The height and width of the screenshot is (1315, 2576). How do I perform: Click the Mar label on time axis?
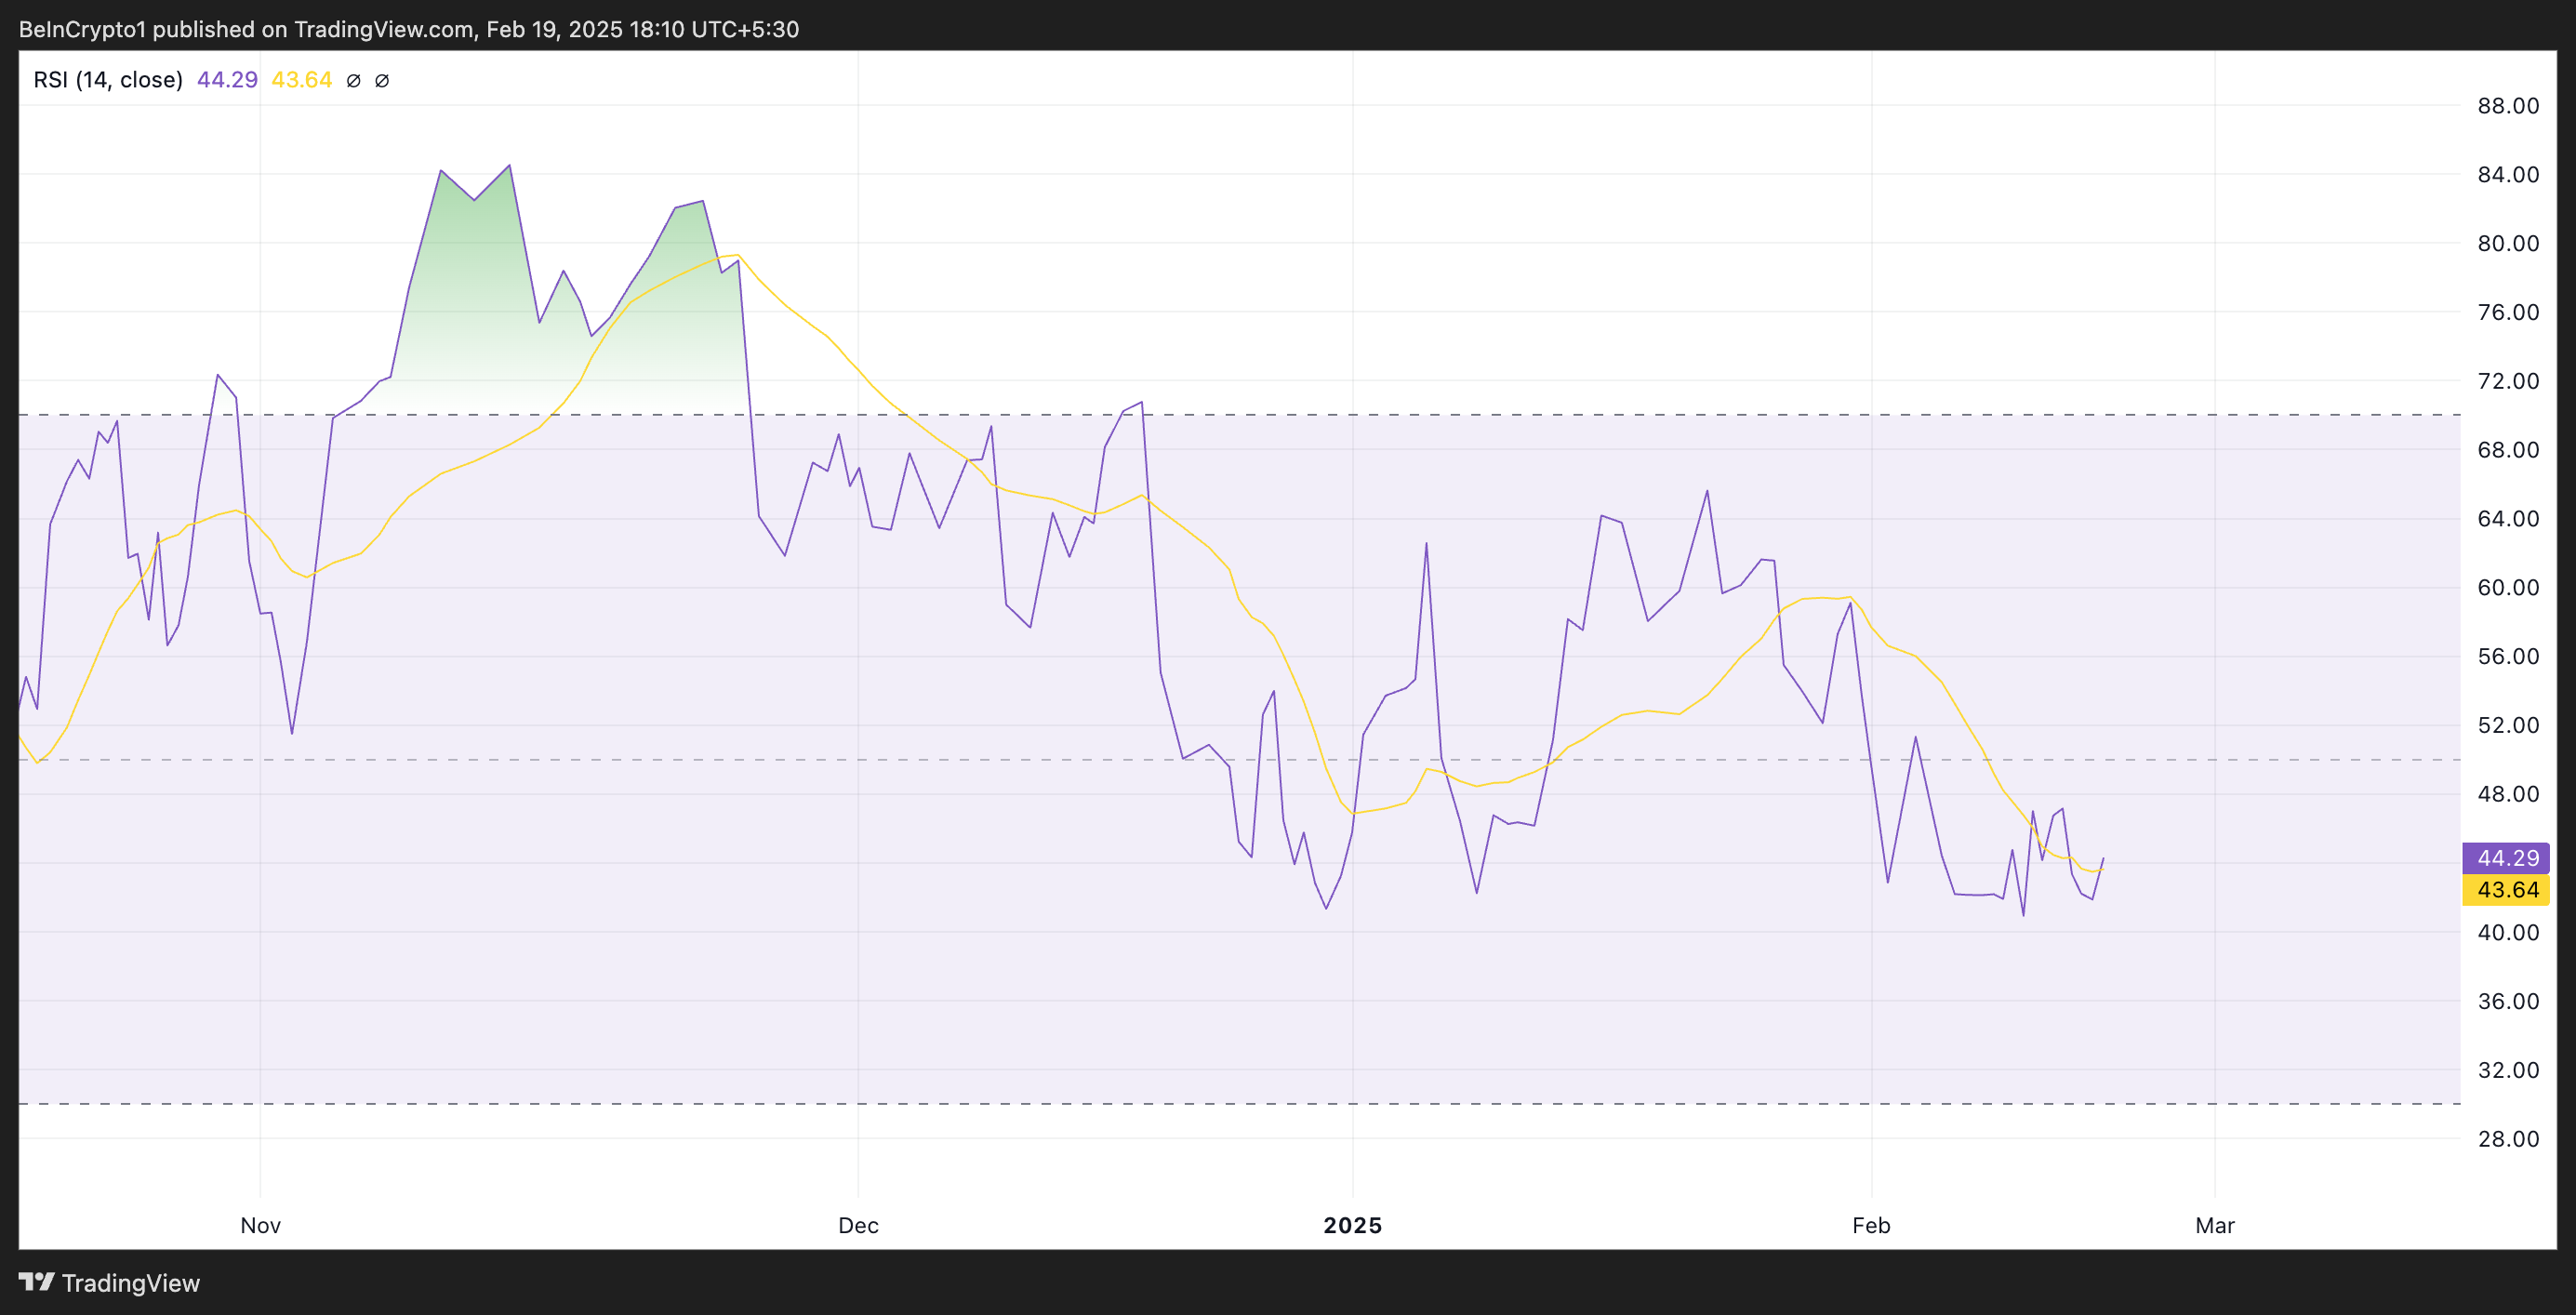point(2214,1225)
